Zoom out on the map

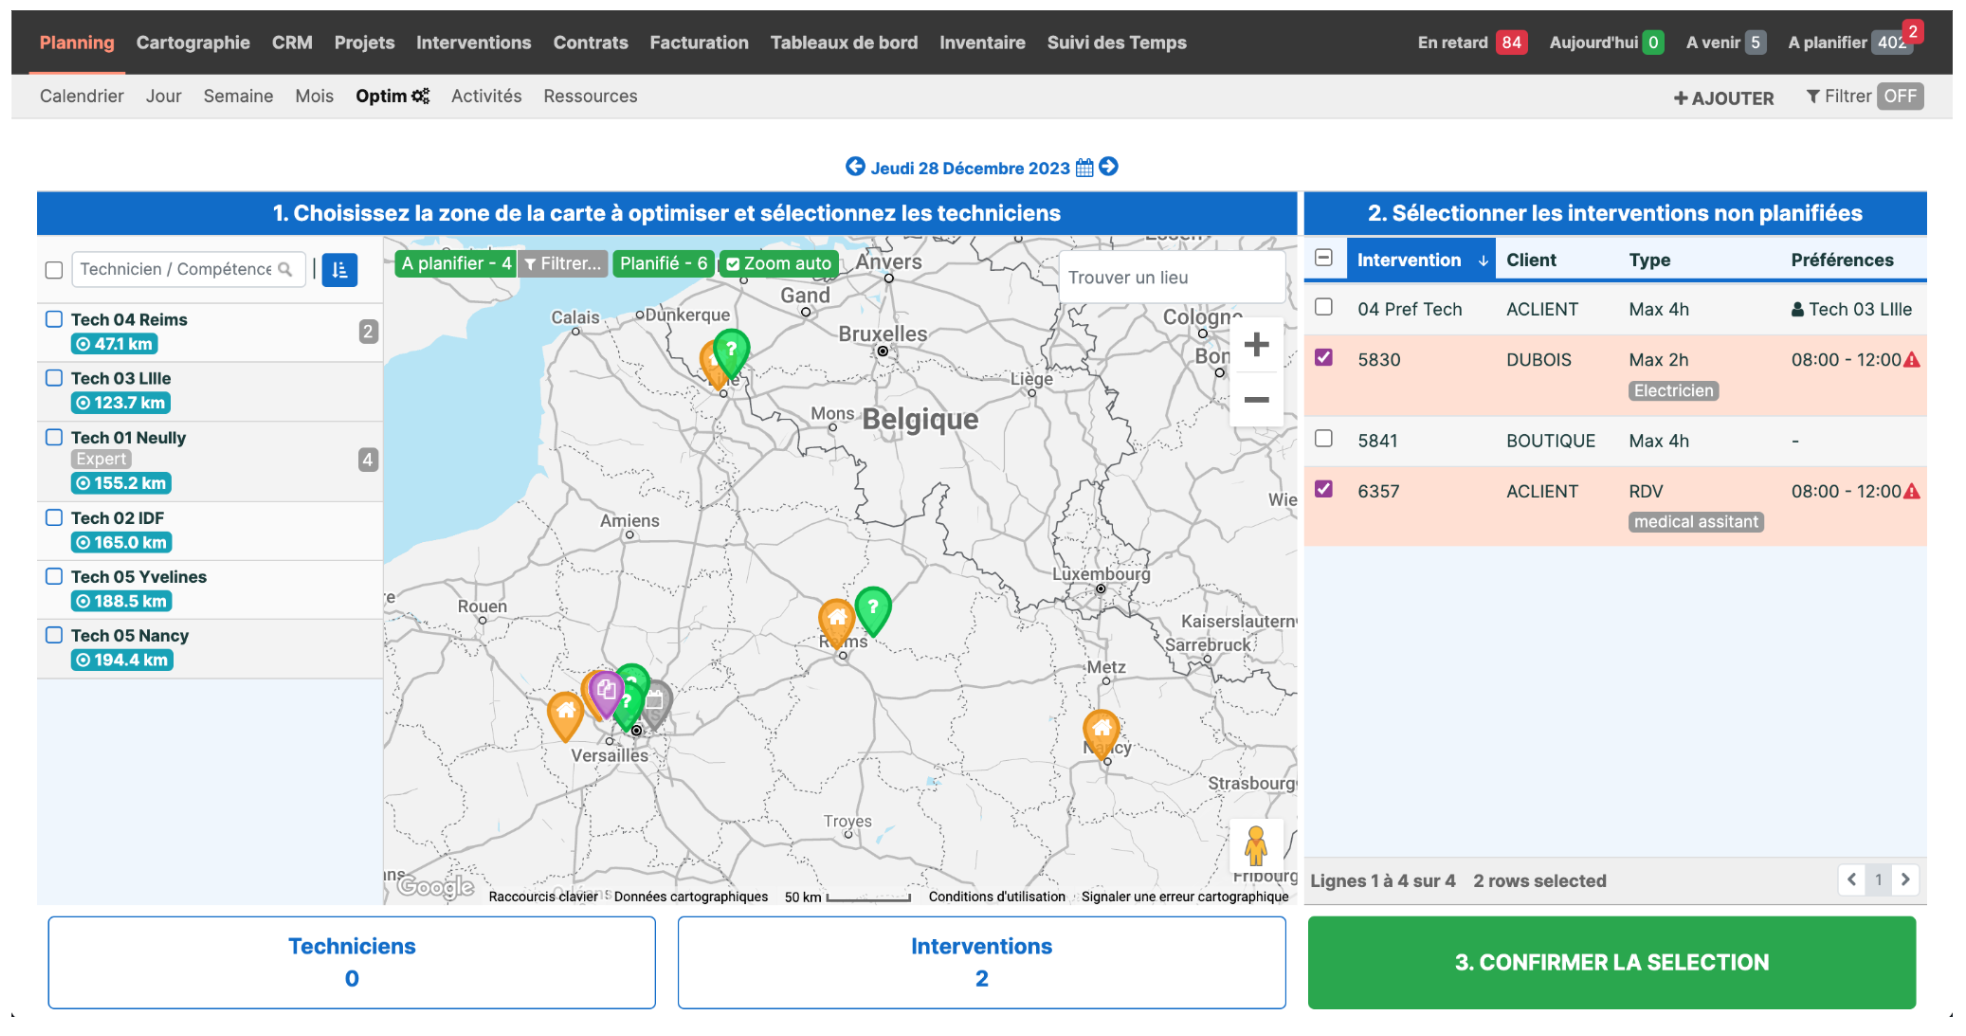tap(1256, 399)
